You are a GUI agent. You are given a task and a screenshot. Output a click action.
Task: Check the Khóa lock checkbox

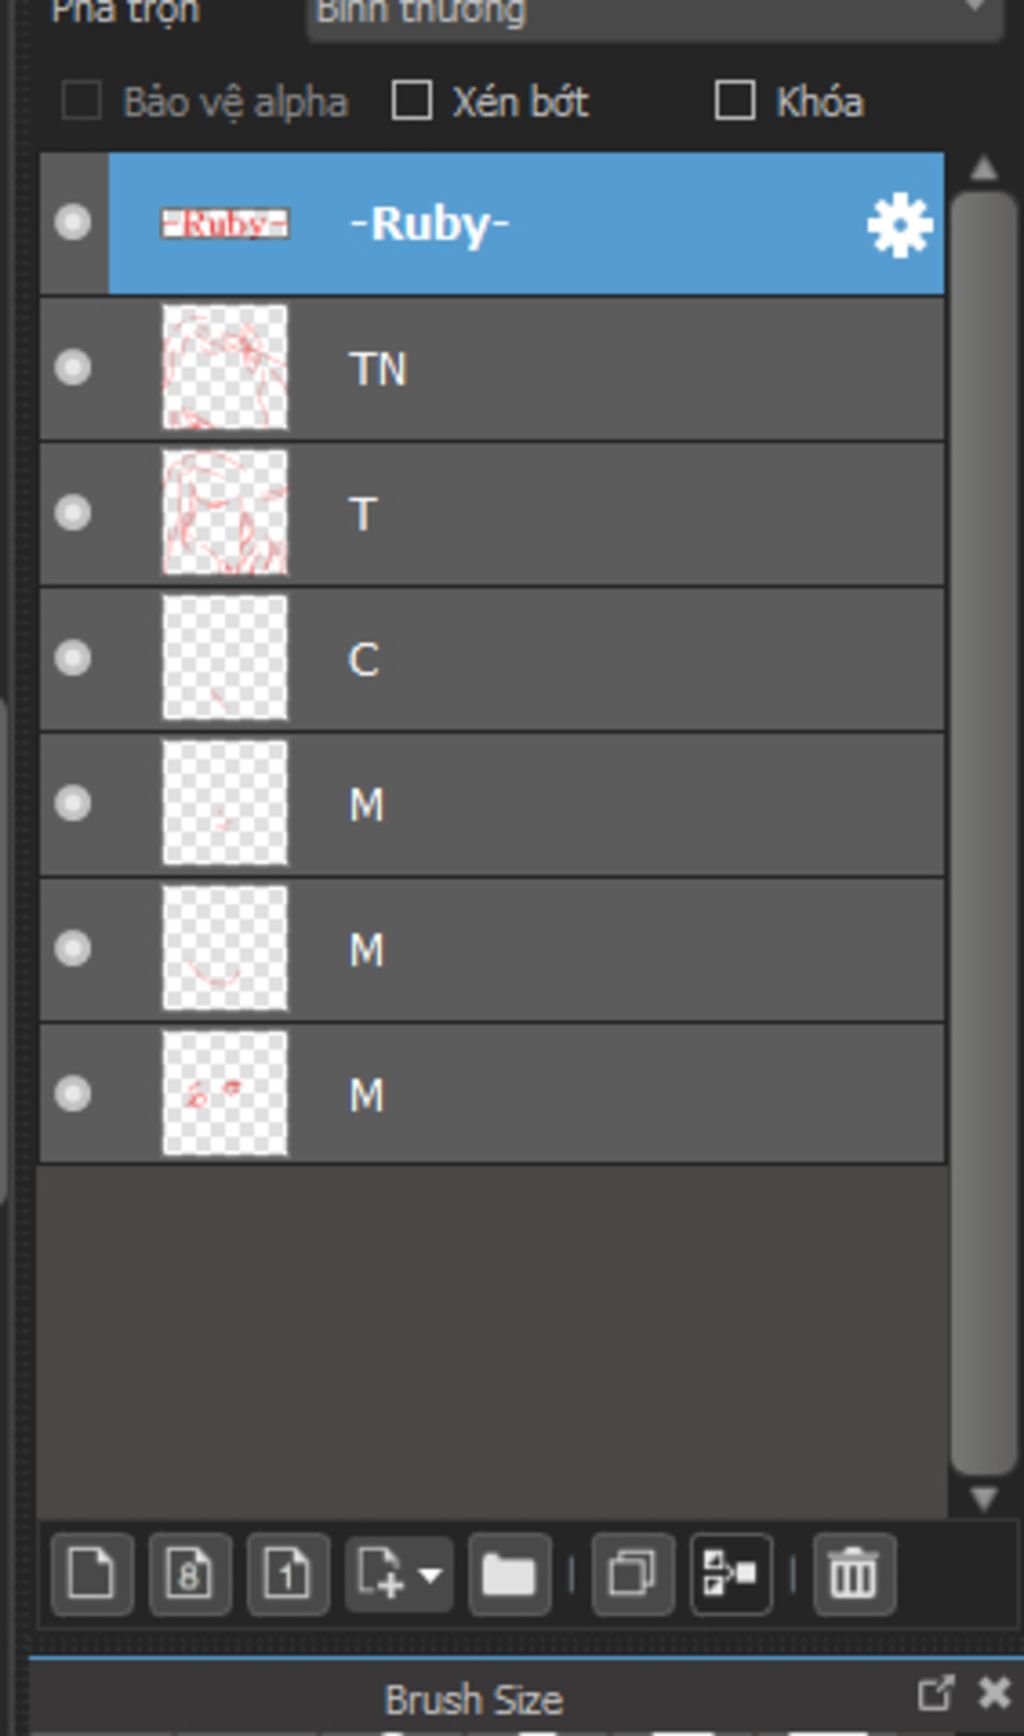735,101
